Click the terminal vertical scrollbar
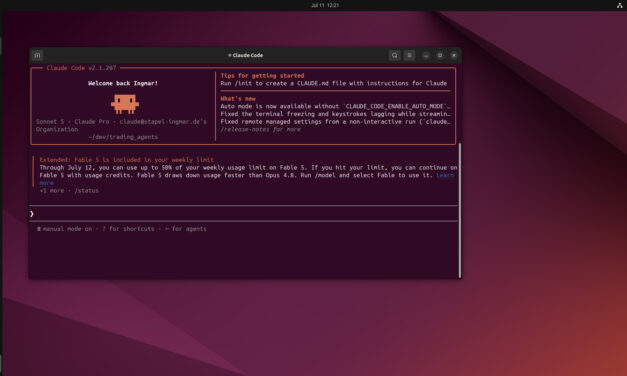 pos(460,210)
